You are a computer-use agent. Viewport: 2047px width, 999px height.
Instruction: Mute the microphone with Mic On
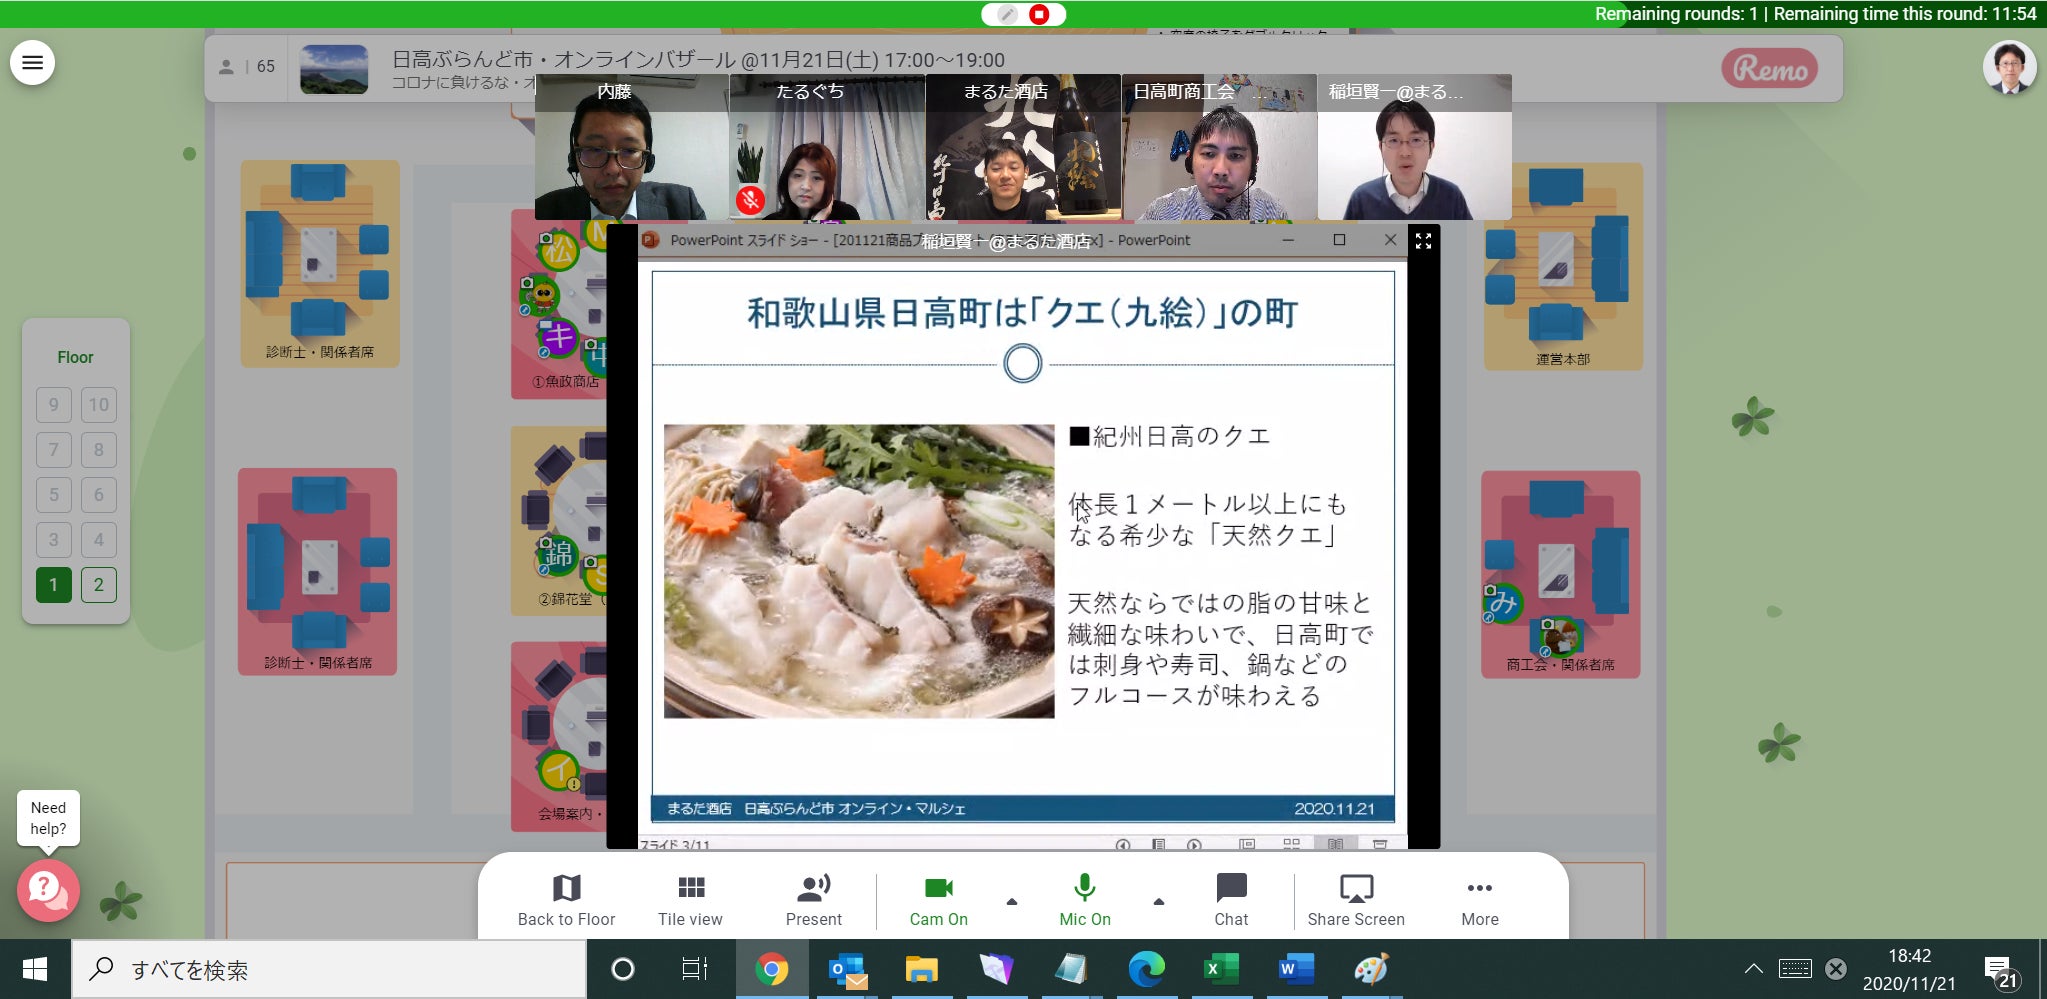pos(1085,889)
